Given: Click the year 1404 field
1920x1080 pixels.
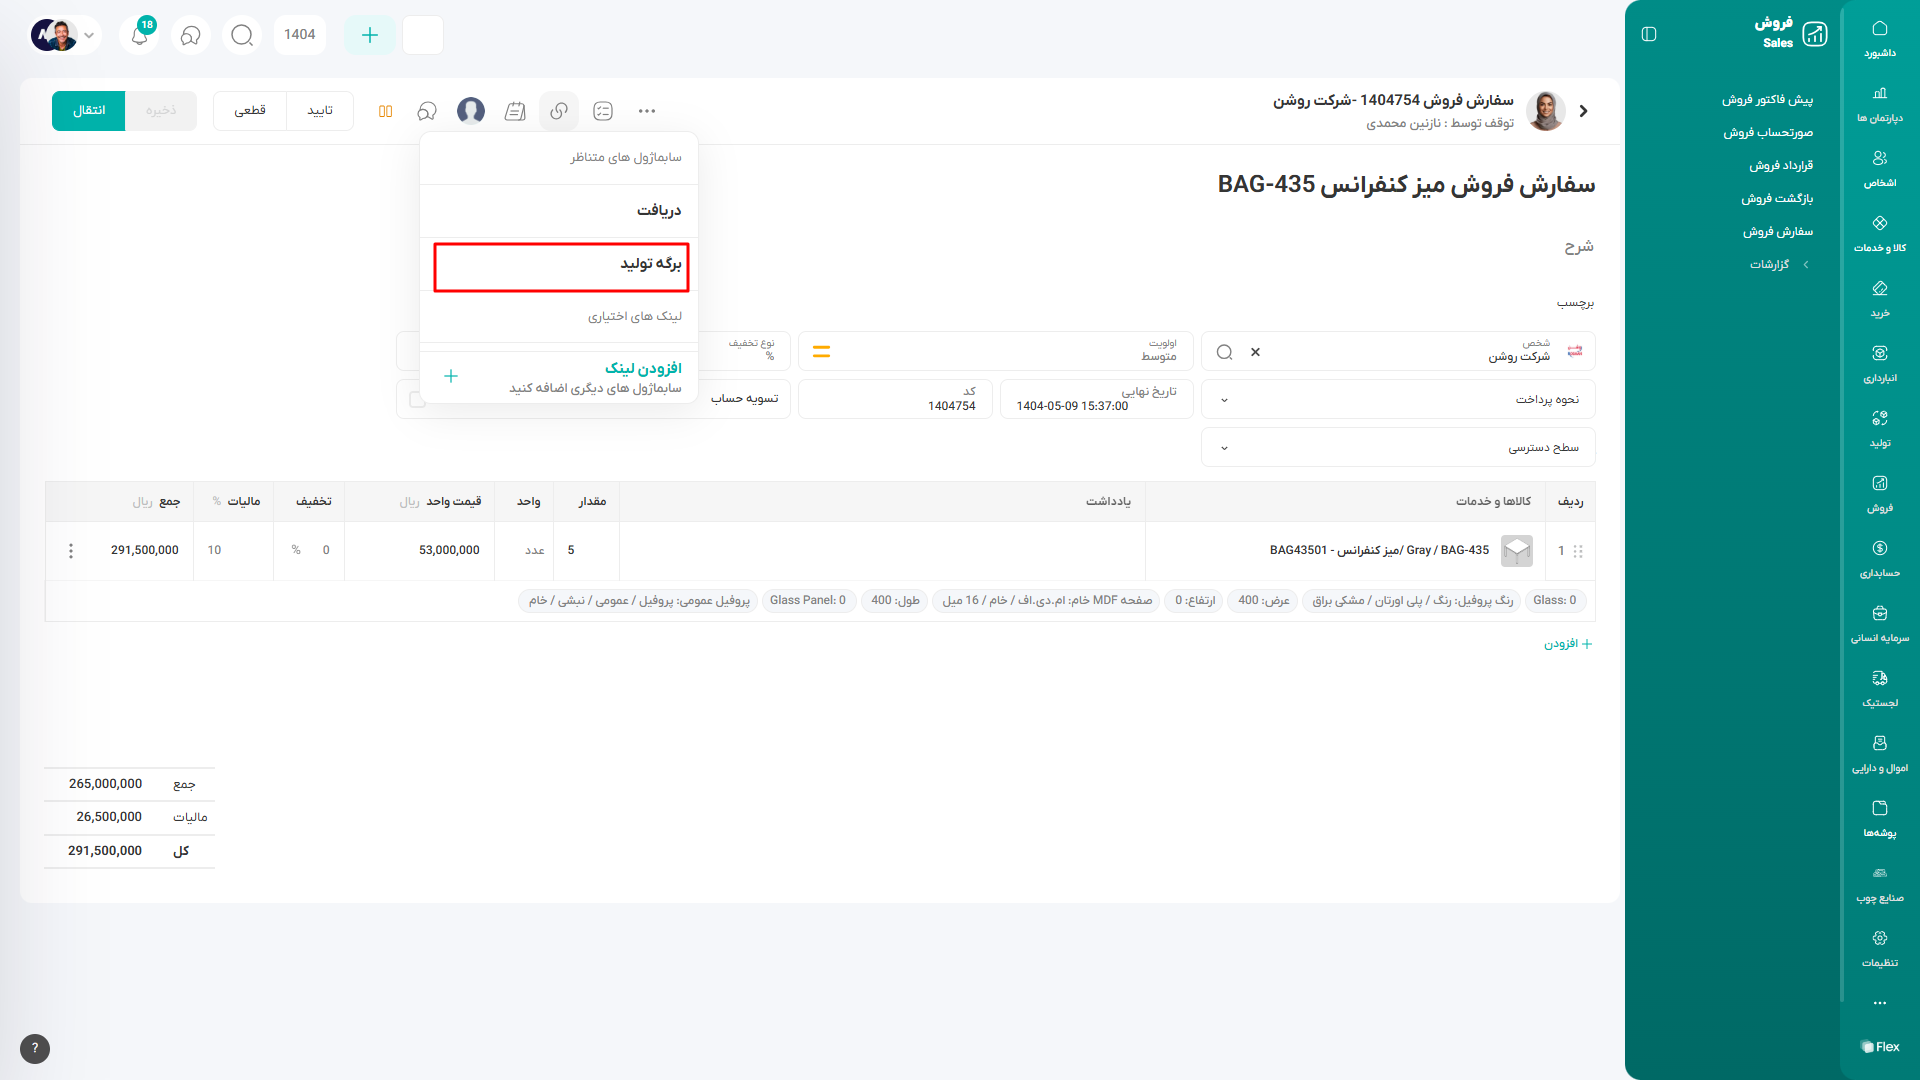Looking at the screenshot, I should [x=299, y=35].
